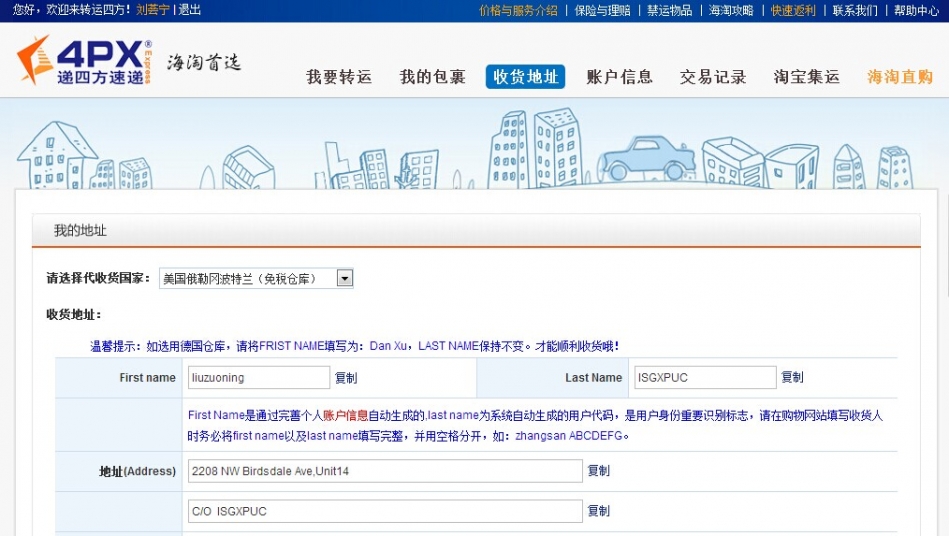Screen dimensions: 949x536
Task: Click the 温馨提示 Dan Xu notice text
Action: pyautogui.click(x=354, y=346)
